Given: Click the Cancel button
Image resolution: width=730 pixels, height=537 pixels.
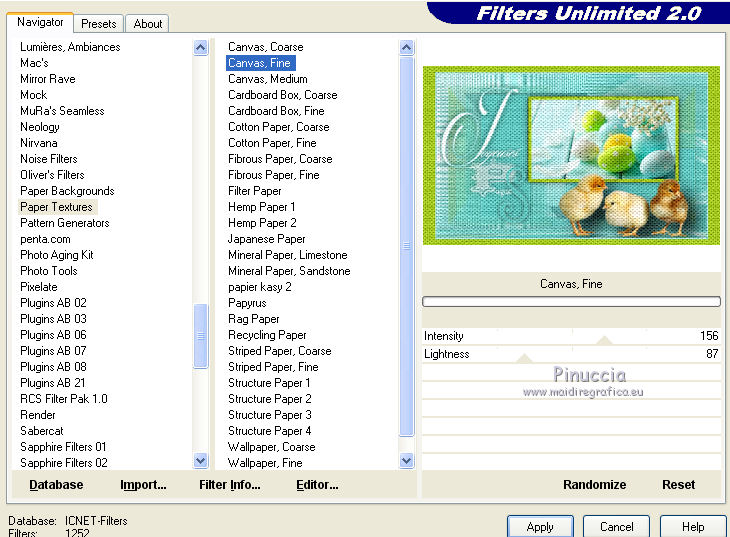Looking at the screenshot, I should 616,527.
